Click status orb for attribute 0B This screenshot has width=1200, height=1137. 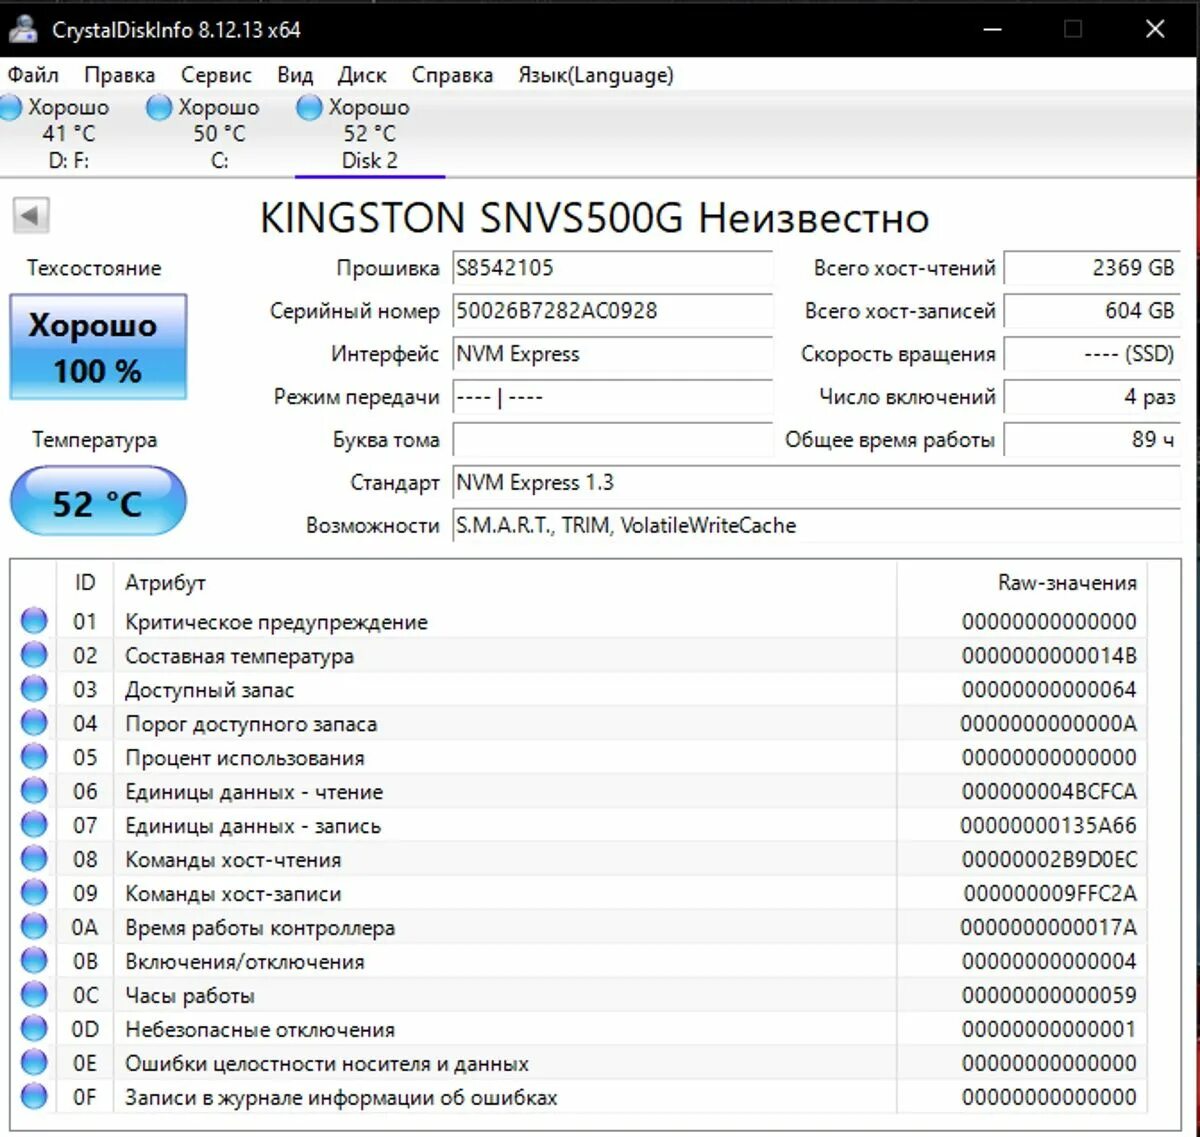tap(34, 961)
